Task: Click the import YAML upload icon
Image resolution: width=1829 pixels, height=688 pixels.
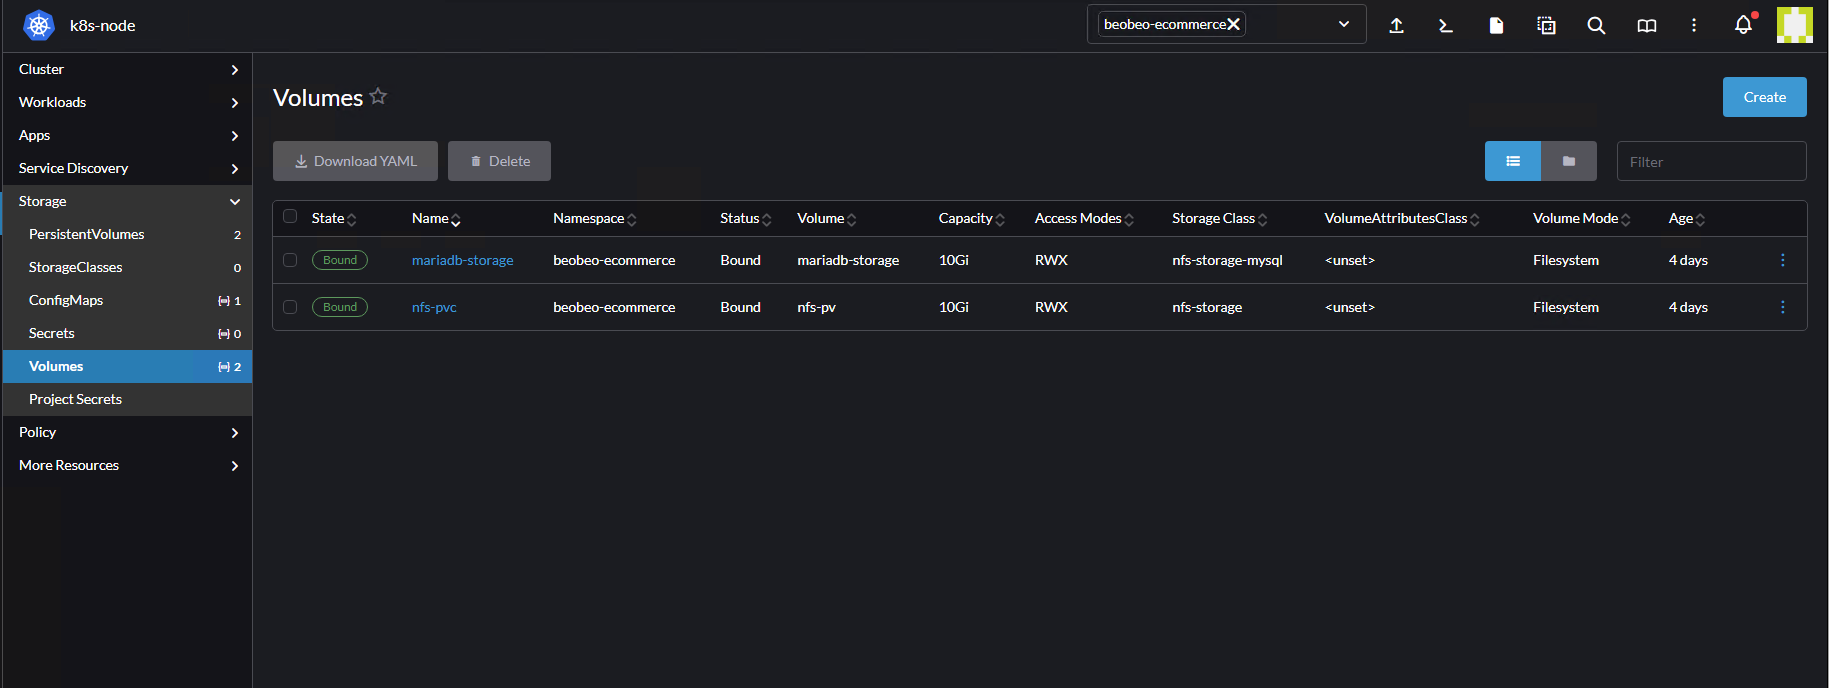Action: [x=1396, y=26]
